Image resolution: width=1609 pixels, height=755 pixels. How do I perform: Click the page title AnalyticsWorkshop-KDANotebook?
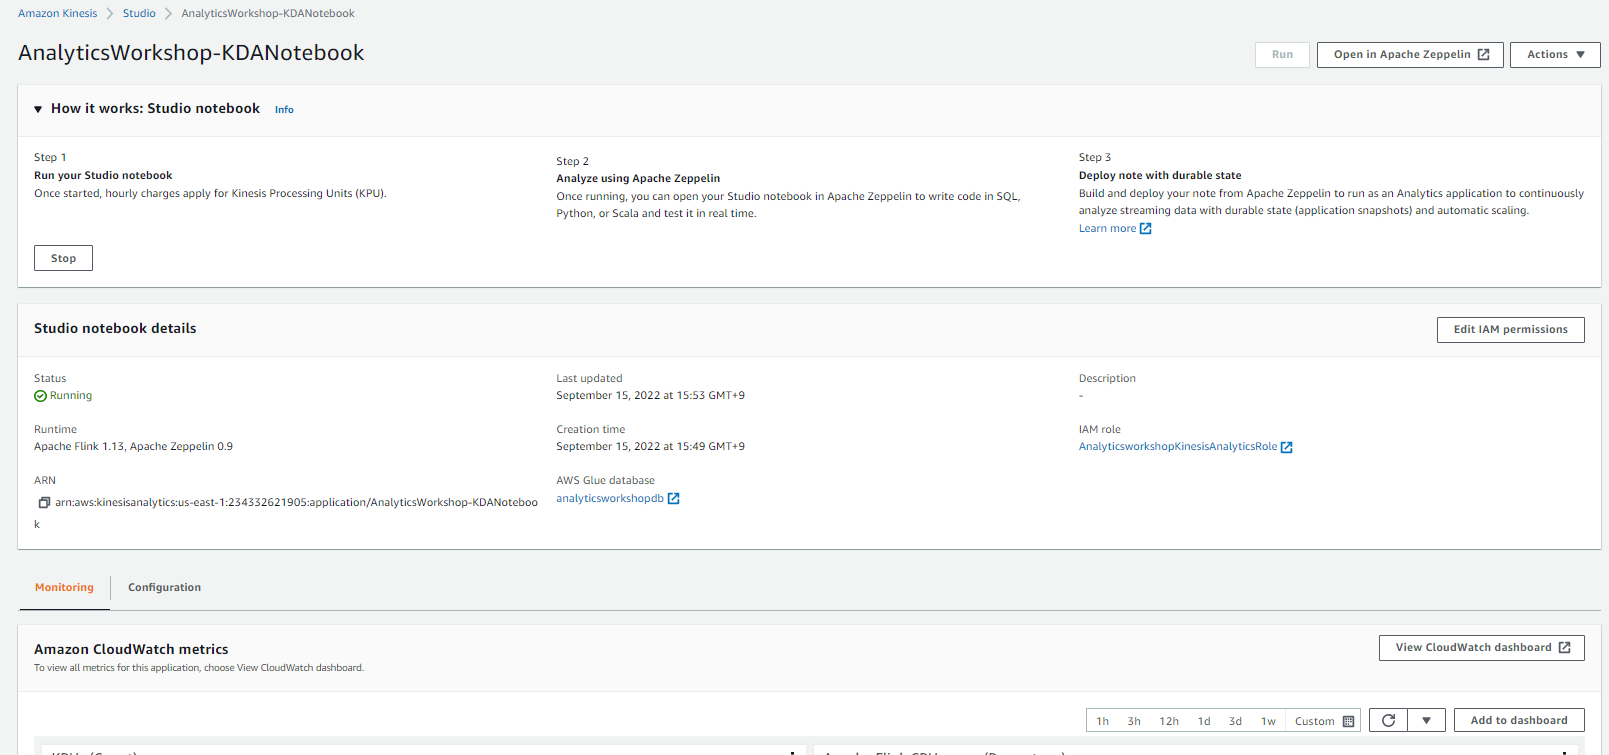191,53
